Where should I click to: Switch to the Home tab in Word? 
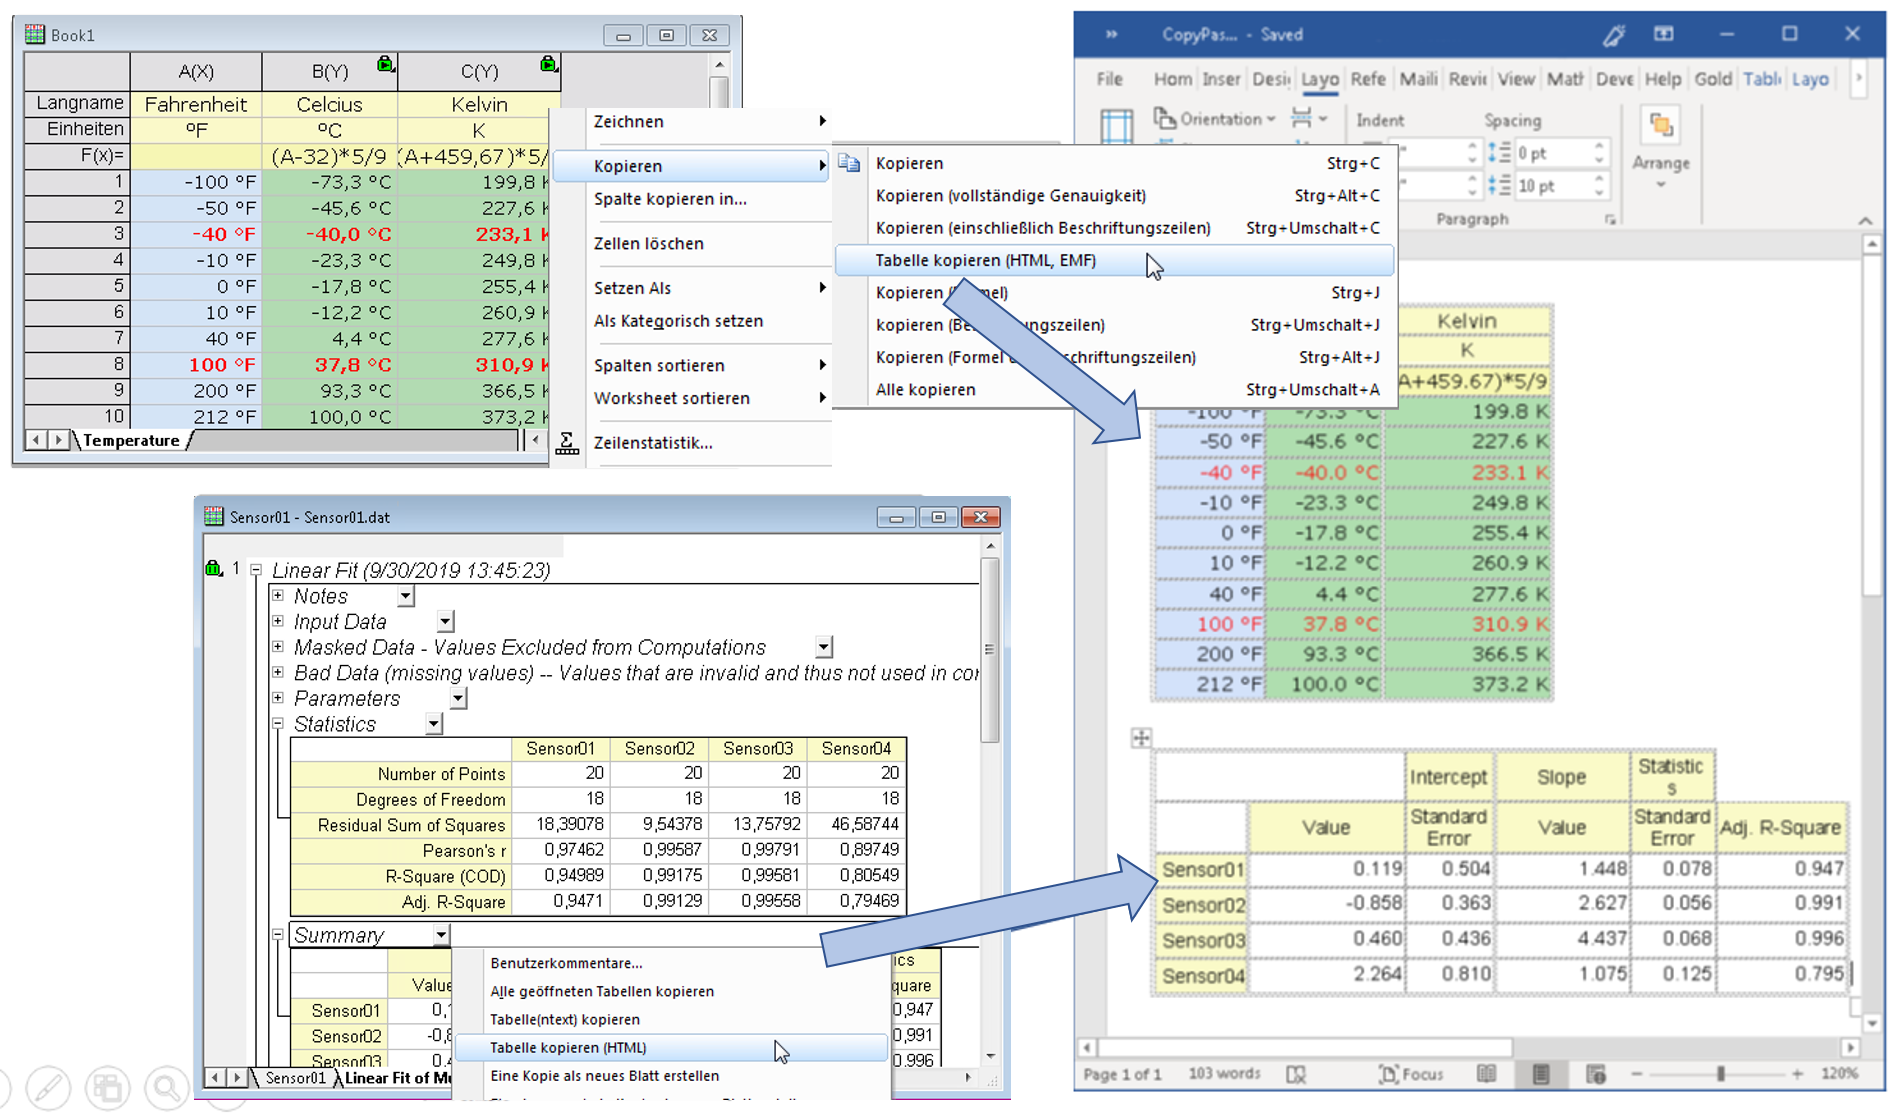click(1172, 79)
